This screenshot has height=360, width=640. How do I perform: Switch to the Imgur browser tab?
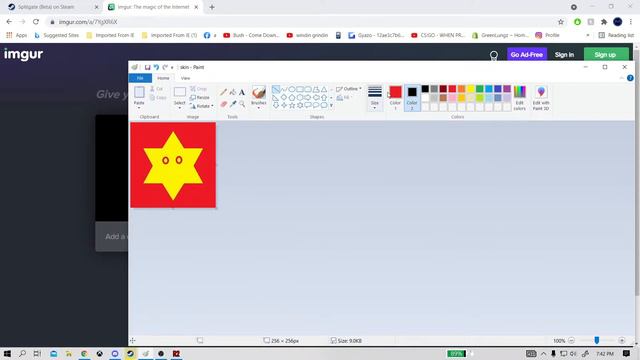(153, 7)
